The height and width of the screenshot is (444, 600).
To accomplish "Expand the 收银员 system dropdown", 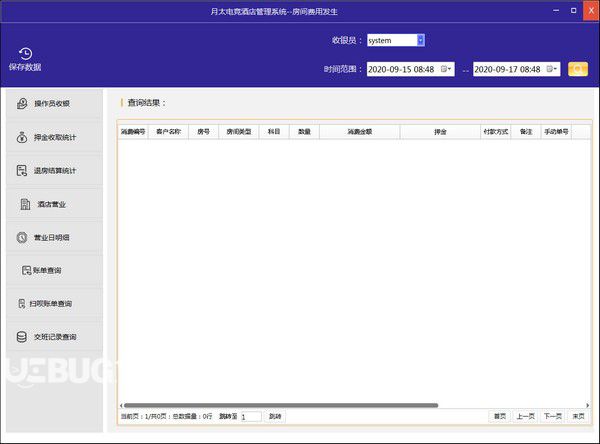I will (421, 40).
